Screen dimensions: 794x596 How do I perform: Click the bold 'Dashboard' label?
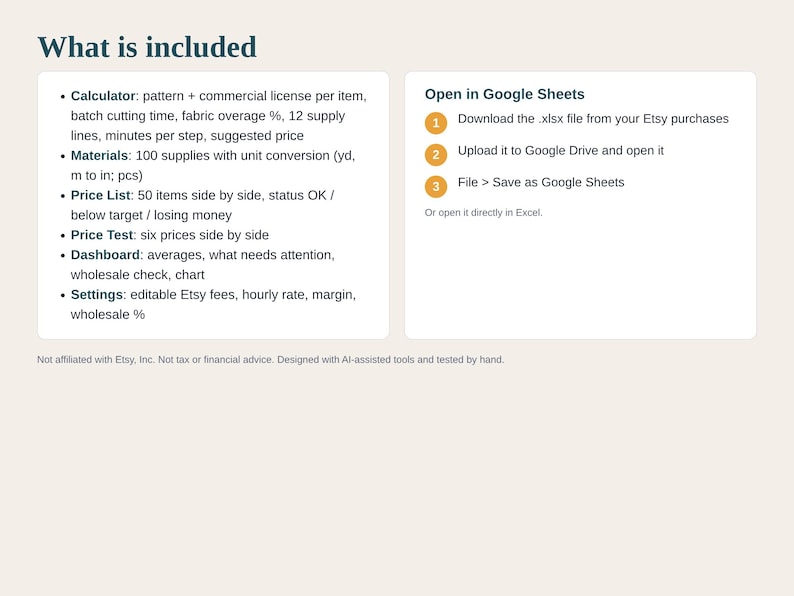coord(105,255)
